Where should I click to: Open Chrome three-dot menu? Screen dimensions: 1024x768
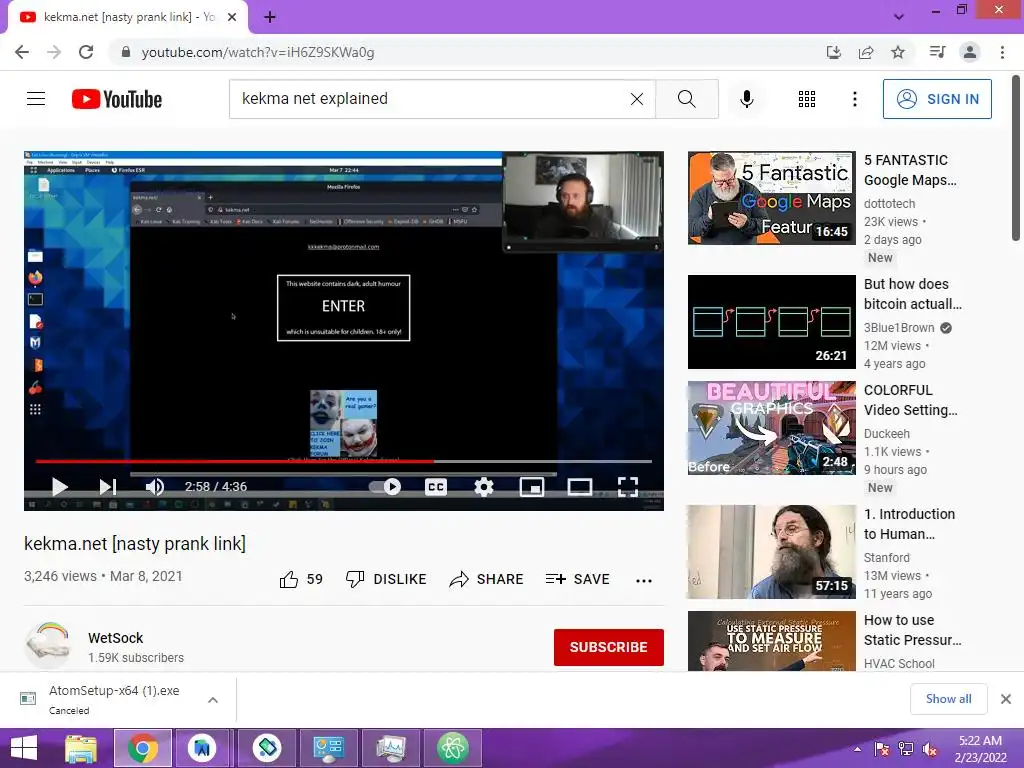(x=1002, y=52)
